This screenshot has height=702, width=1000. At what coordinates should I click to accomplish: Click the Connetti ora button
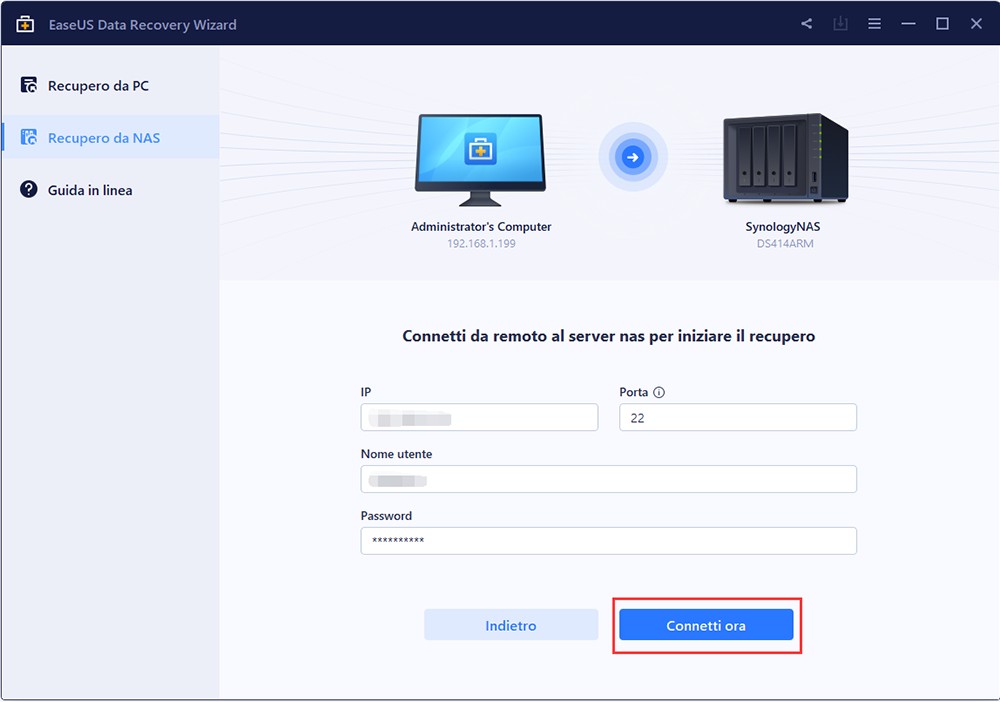[706, 625]
